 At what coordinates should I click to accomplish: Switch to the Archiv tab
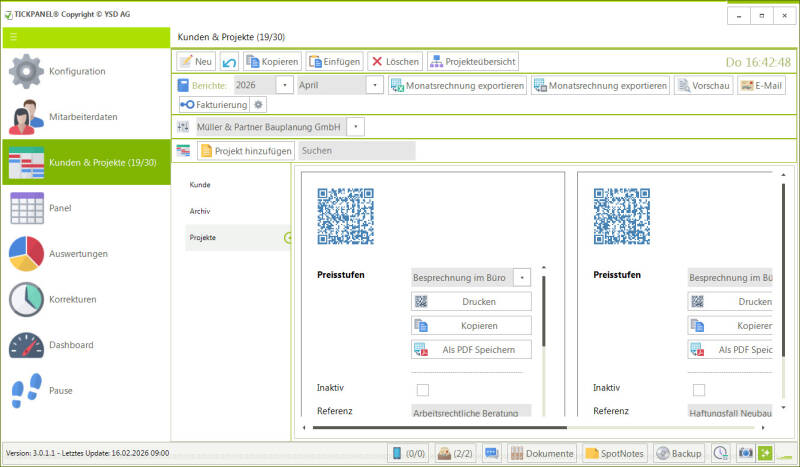200,211
